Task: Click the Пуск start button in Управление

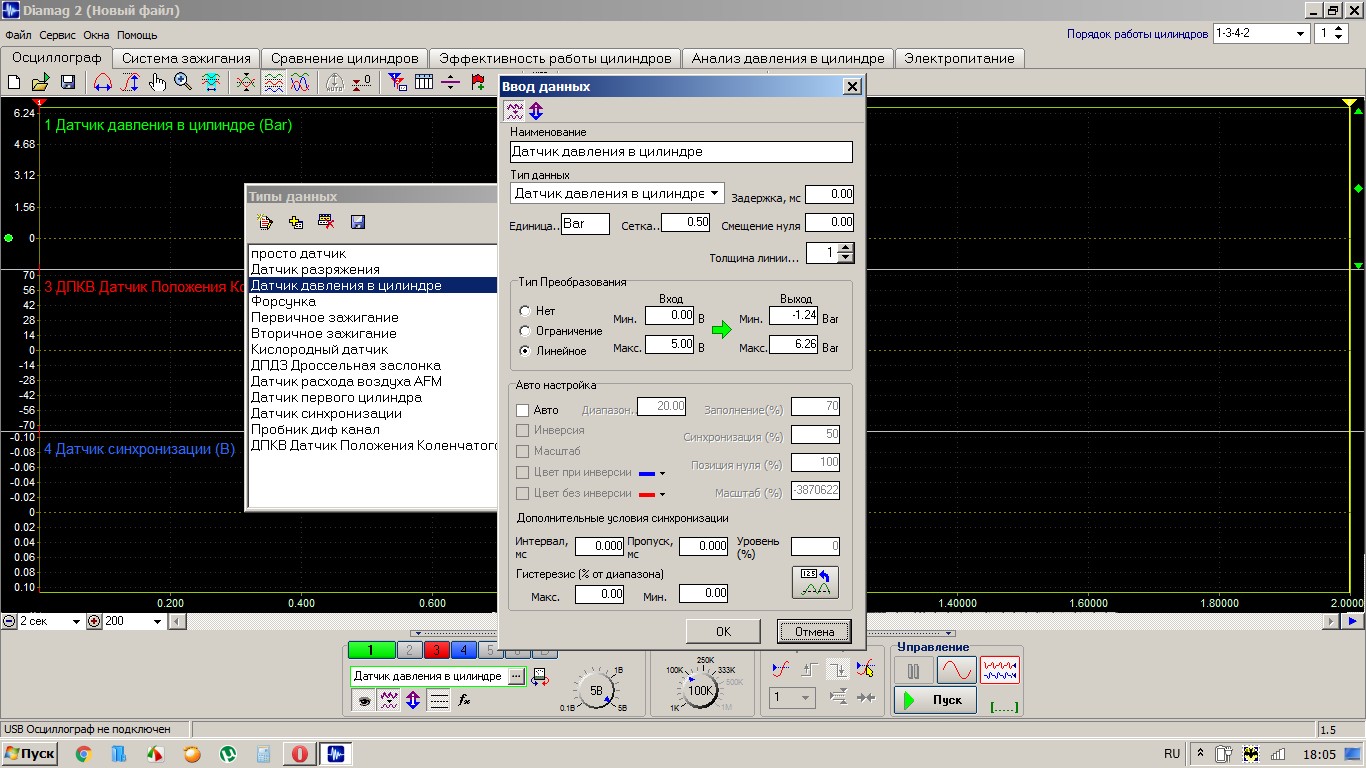Action: pyautogui.click(x=935, y=700)
